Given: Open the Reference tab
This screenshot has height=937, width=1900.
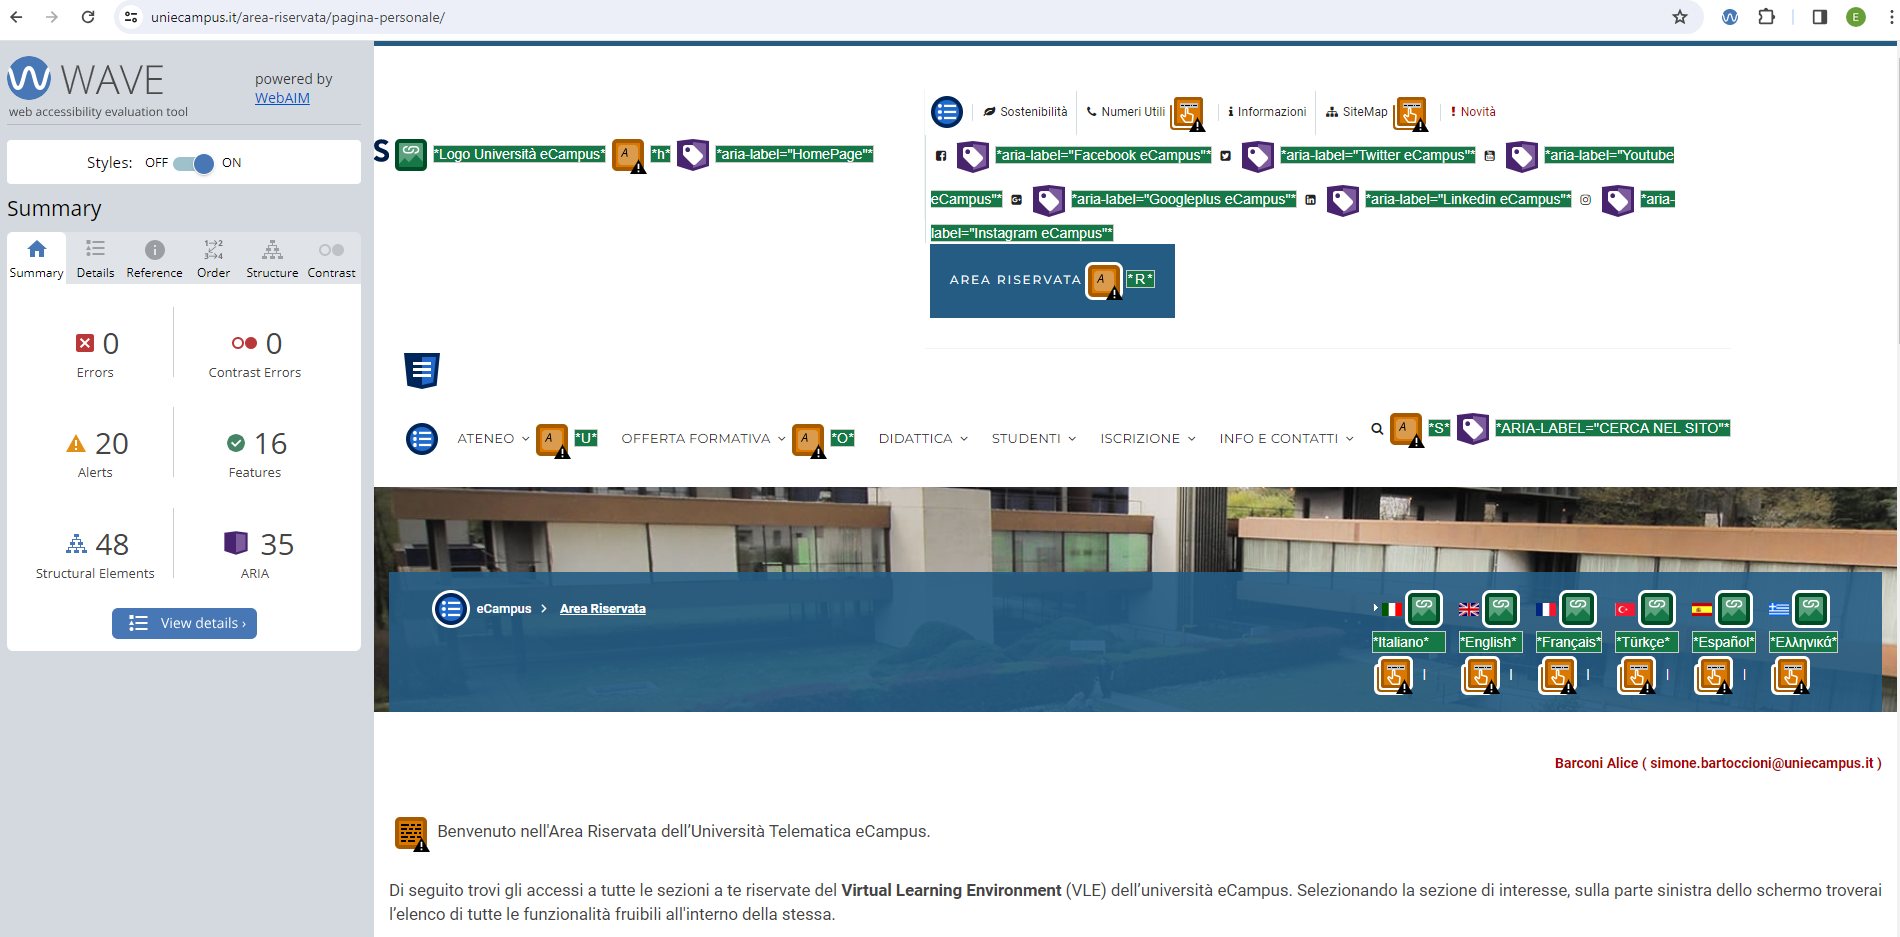Looking at the screenshot, I should tap(154, 259).
